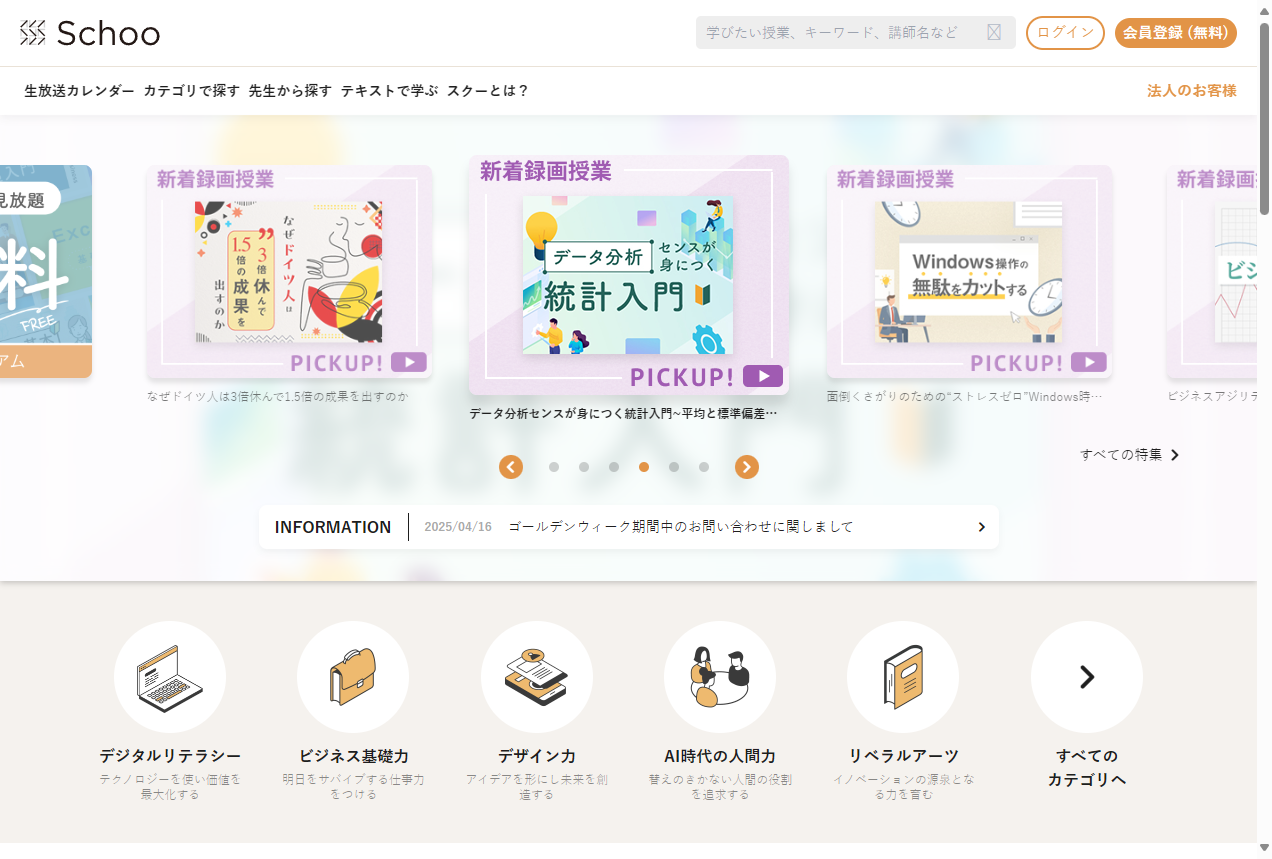
Task: Select the last carousel pagination dot
Action: [x=704, y=467]
